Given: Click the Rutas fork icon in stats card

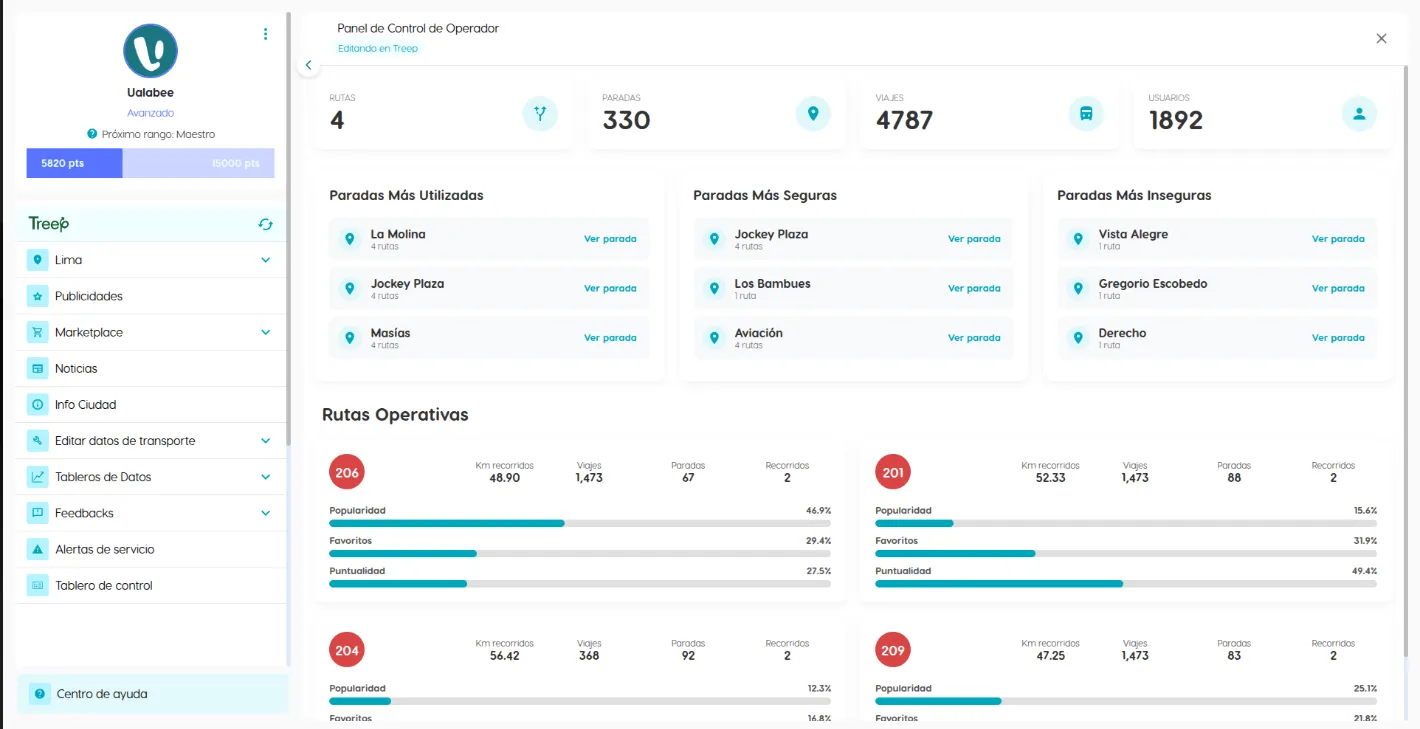Looking at the screenshot, I should tap(540, 114).
